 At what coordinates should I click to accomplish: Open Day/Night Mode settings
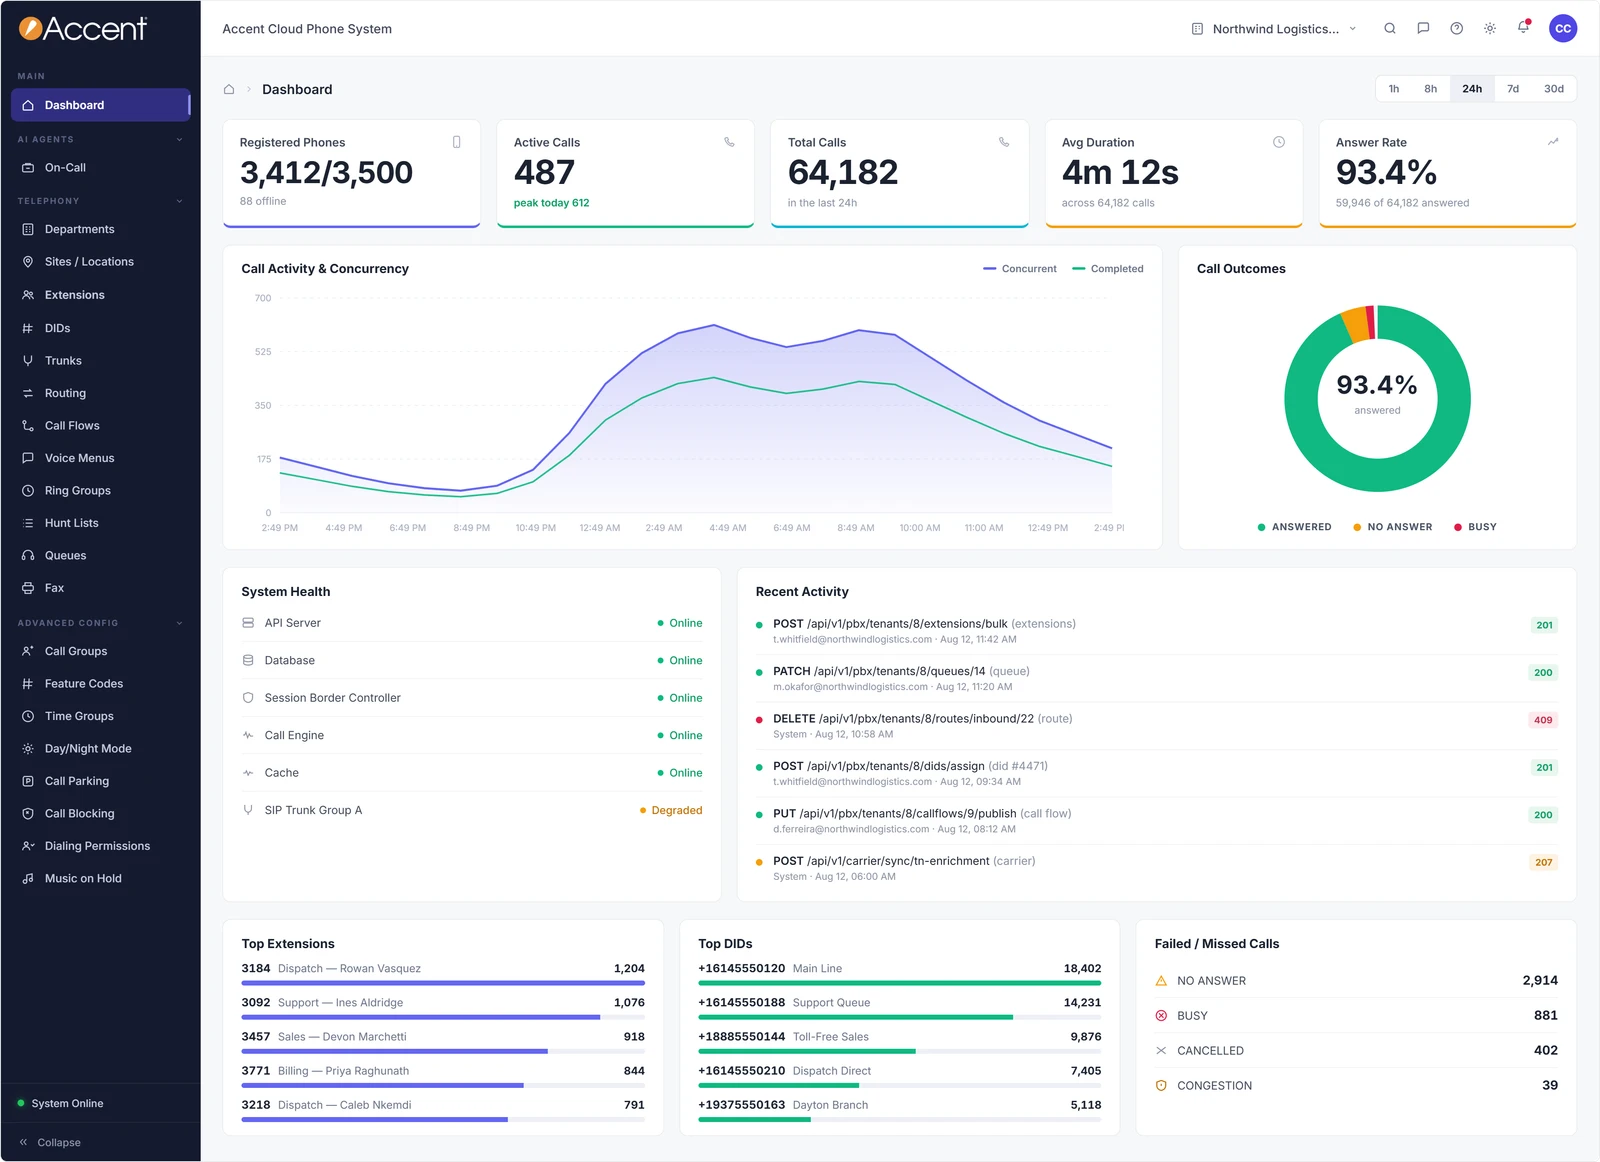point(100,749)
